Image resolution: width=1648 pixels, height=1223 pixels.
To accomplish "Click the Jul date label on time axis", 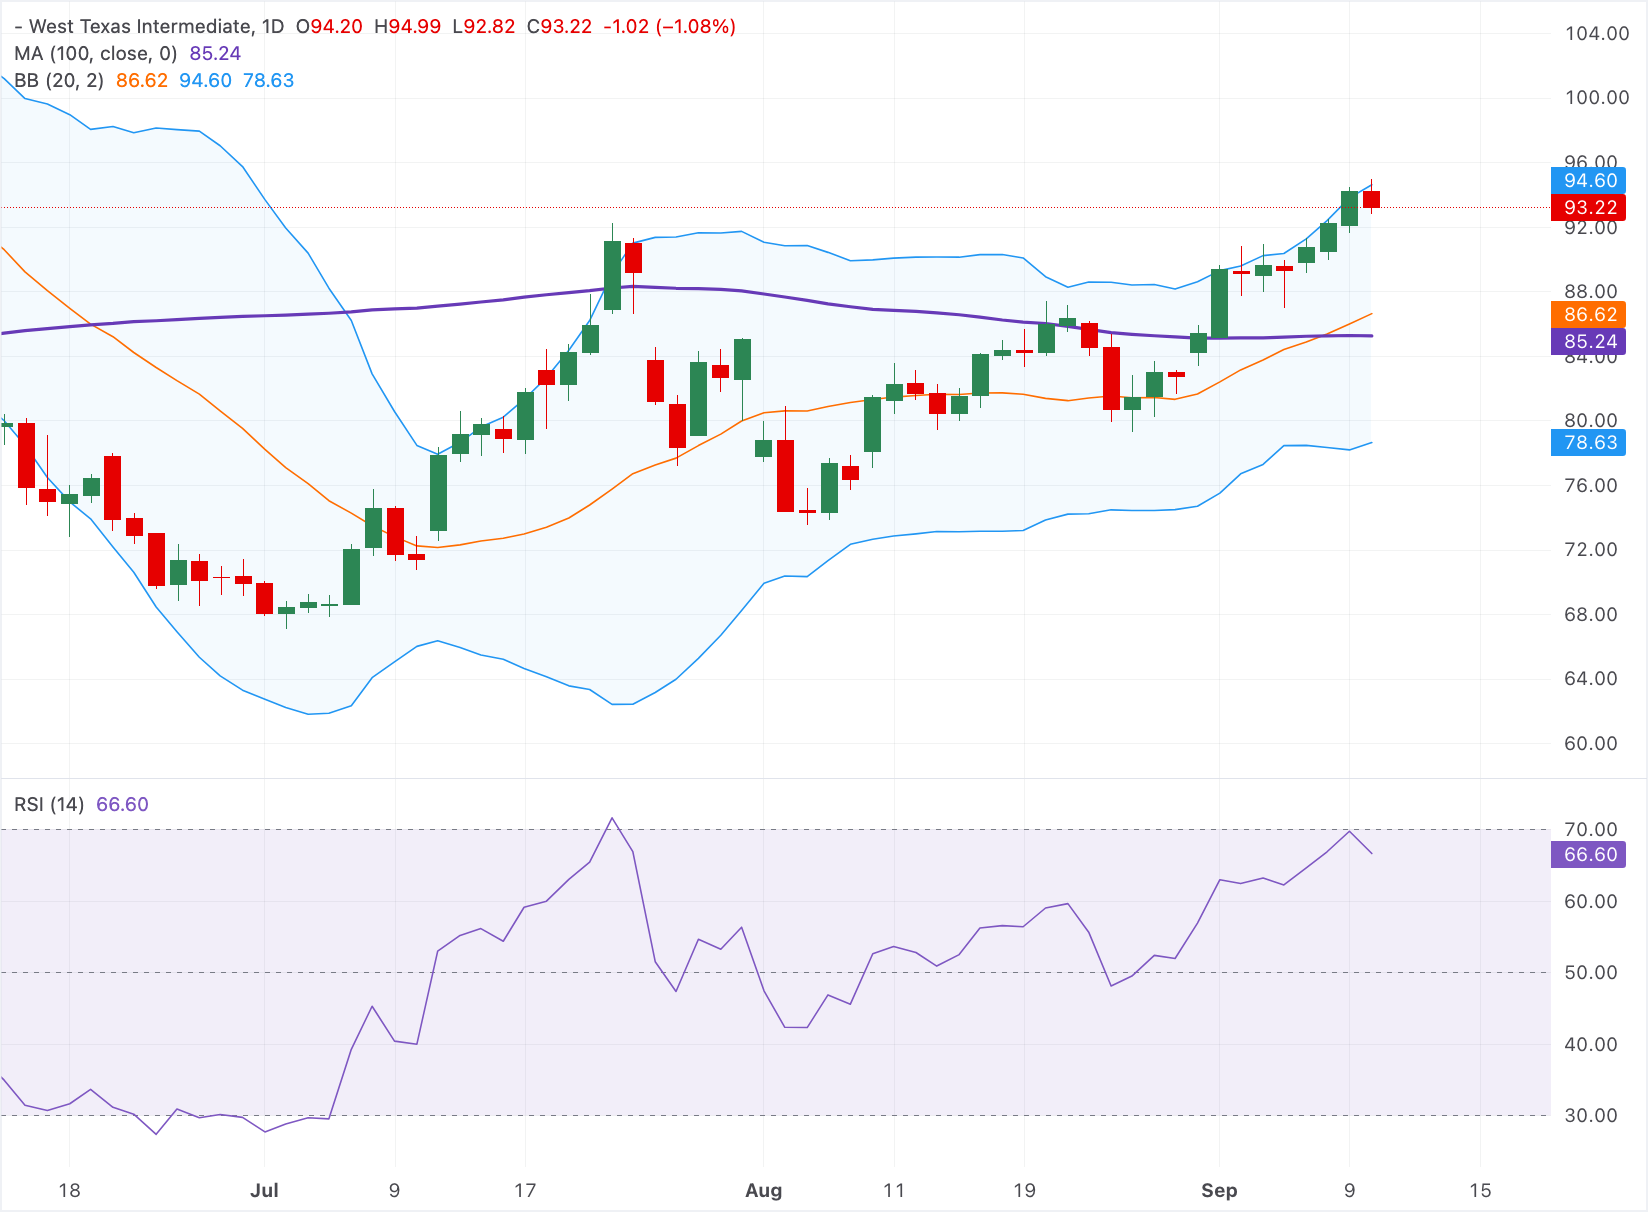I will click(x=264, y=1191).
